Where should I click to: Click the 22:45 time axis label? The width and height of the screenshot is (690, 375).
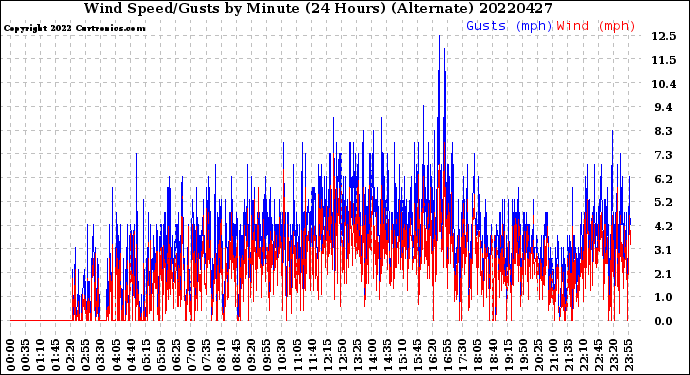coord(597,355)
